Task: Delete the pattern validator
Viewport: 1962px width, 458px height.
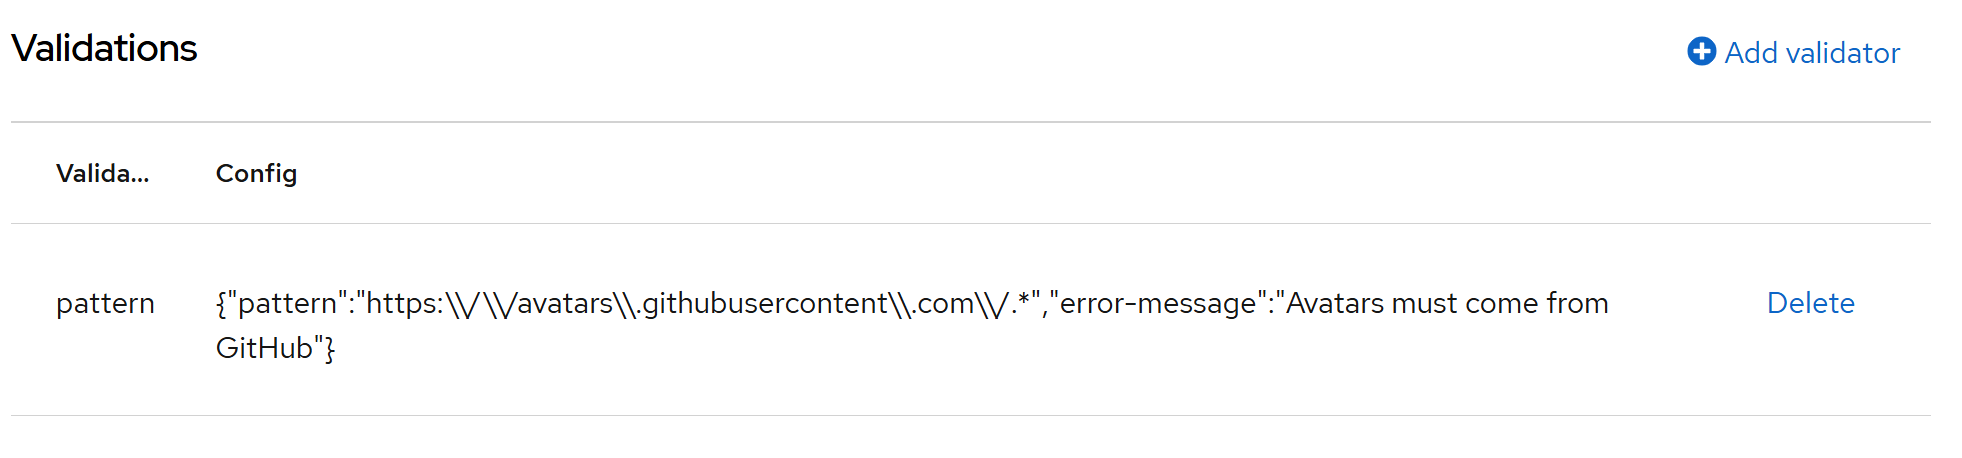Action: [1810, 303]
